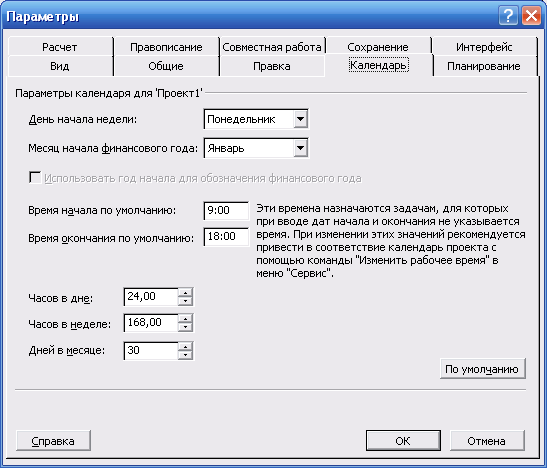The width and height of the screenshot is (547, 468).
Task: Confirm settings with the OK button
Action: point(403,441)
